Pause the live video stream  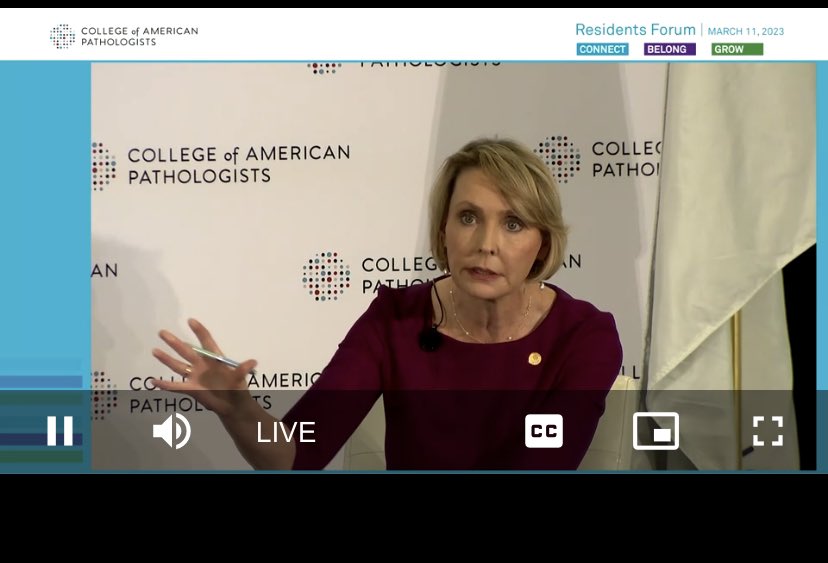pos(60,430)
